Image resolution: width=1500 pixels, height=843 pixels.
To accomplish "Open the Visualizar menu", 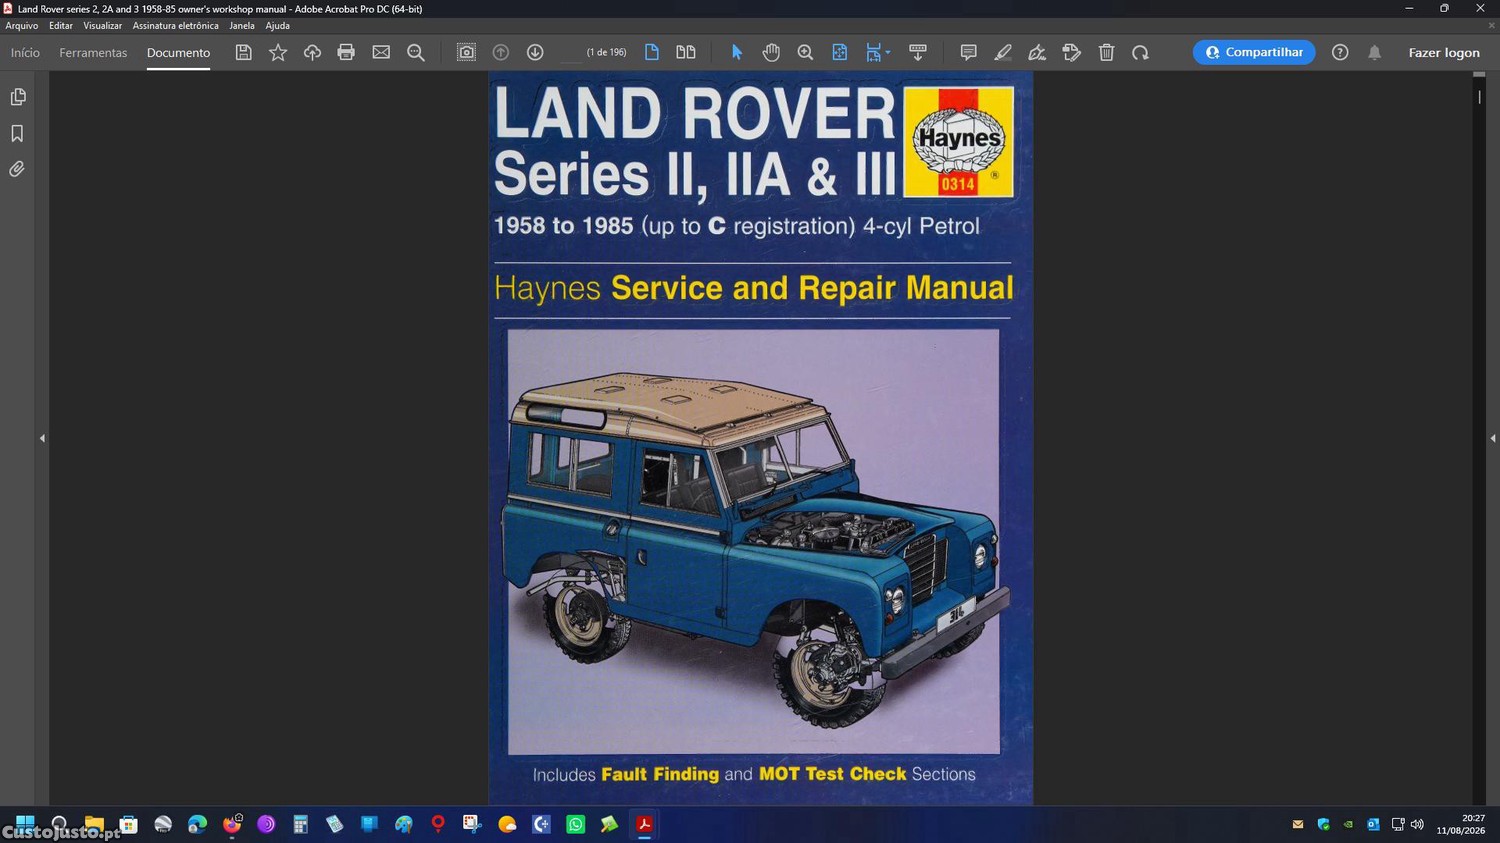I will pyautogui.click(x=102, y=26).
